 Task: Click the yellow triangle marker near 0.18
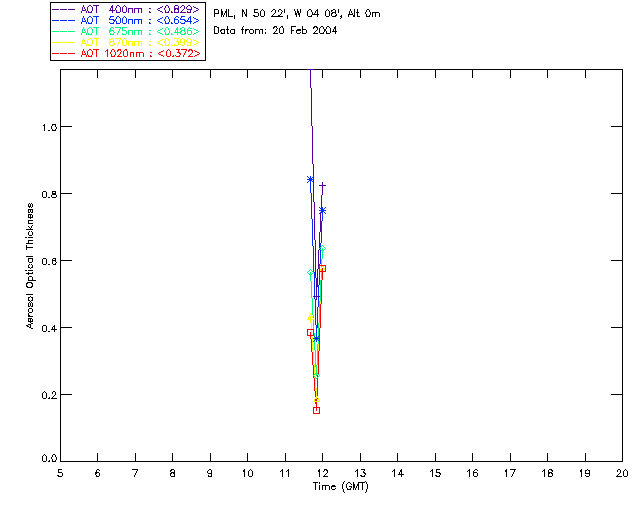316,400
